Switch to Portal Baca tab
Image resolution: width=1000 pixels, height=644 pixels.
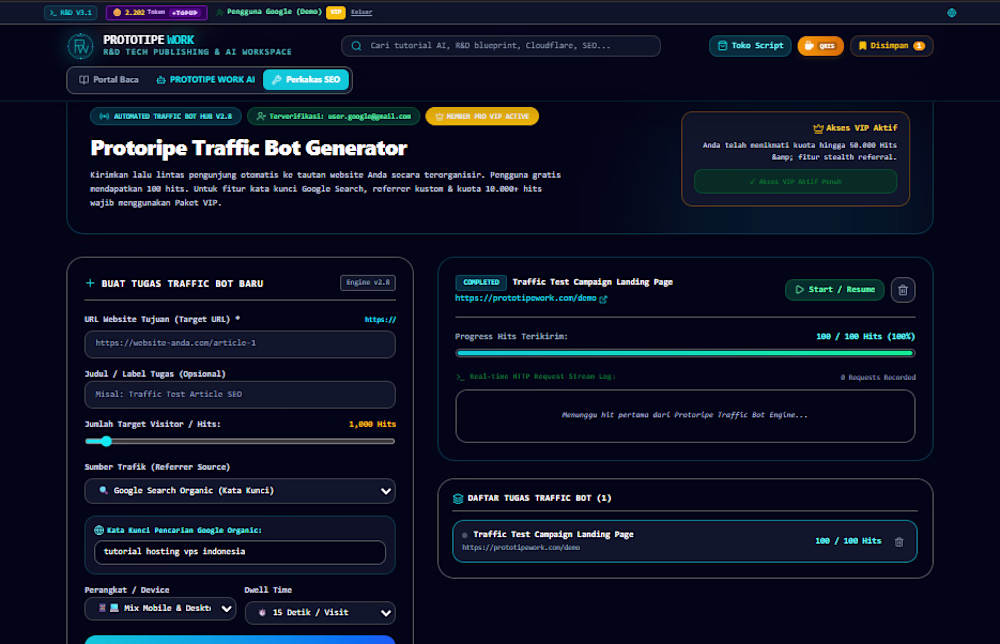coord(108,80)
